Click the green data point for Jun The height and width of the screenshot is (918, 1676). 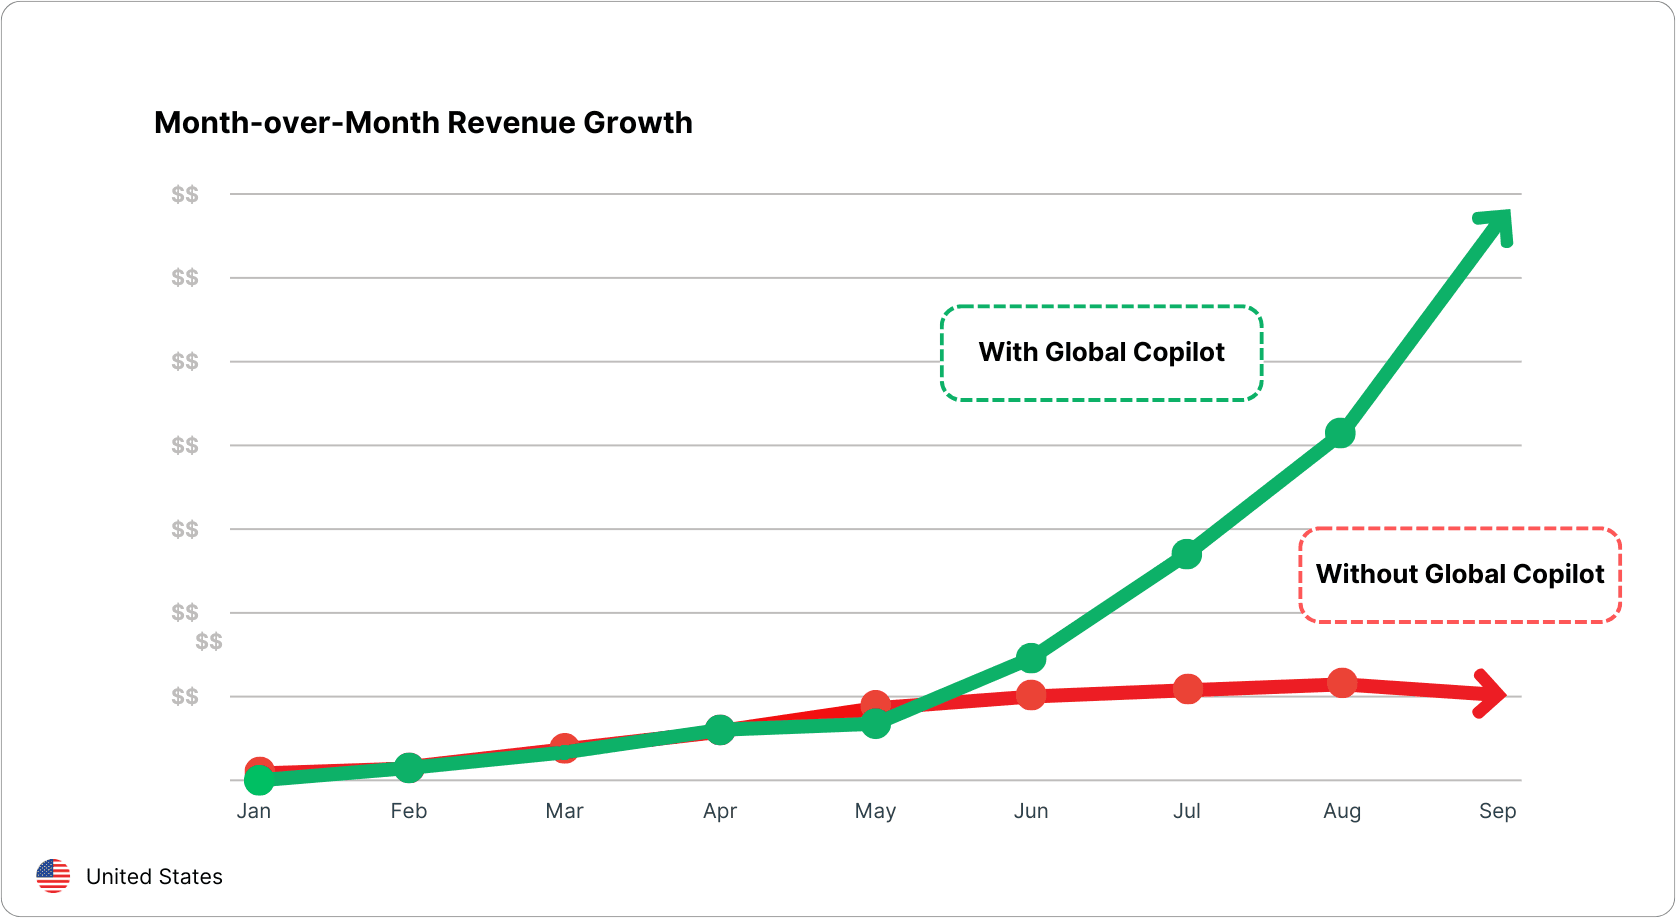coord(1031,658)
